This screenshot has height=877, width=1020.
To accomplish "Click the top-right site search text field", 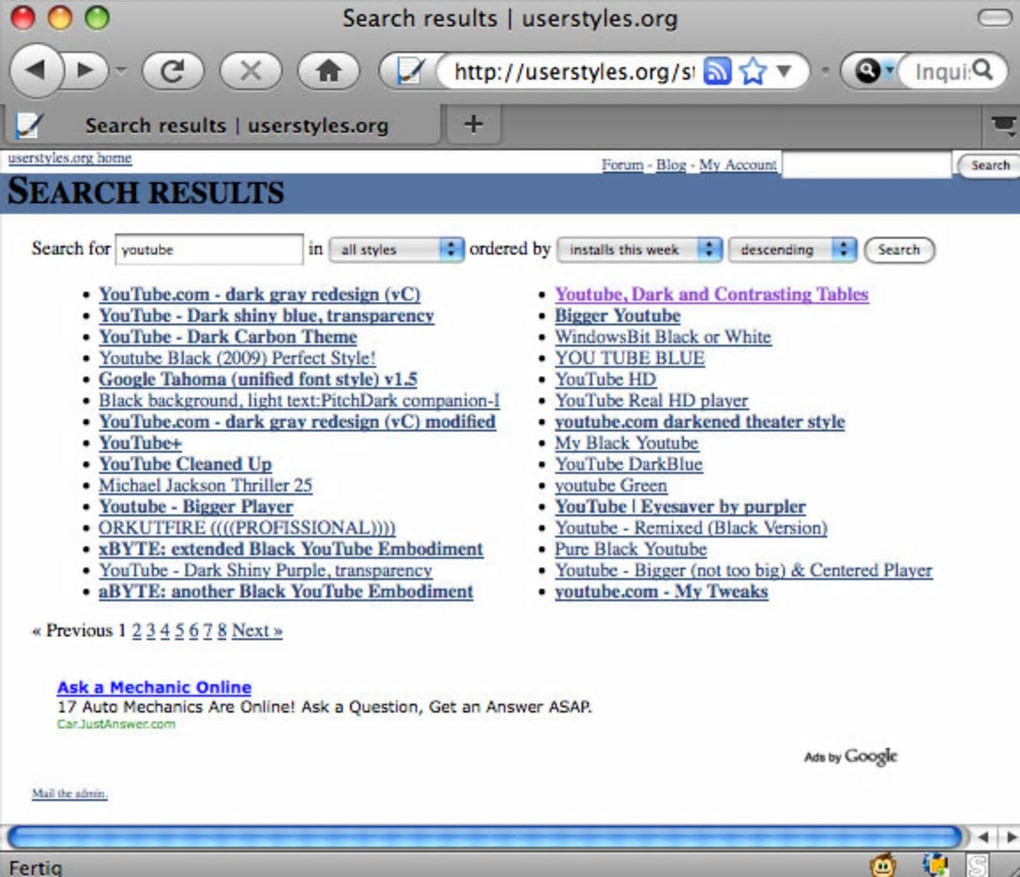I will click(x=866, y=165).
